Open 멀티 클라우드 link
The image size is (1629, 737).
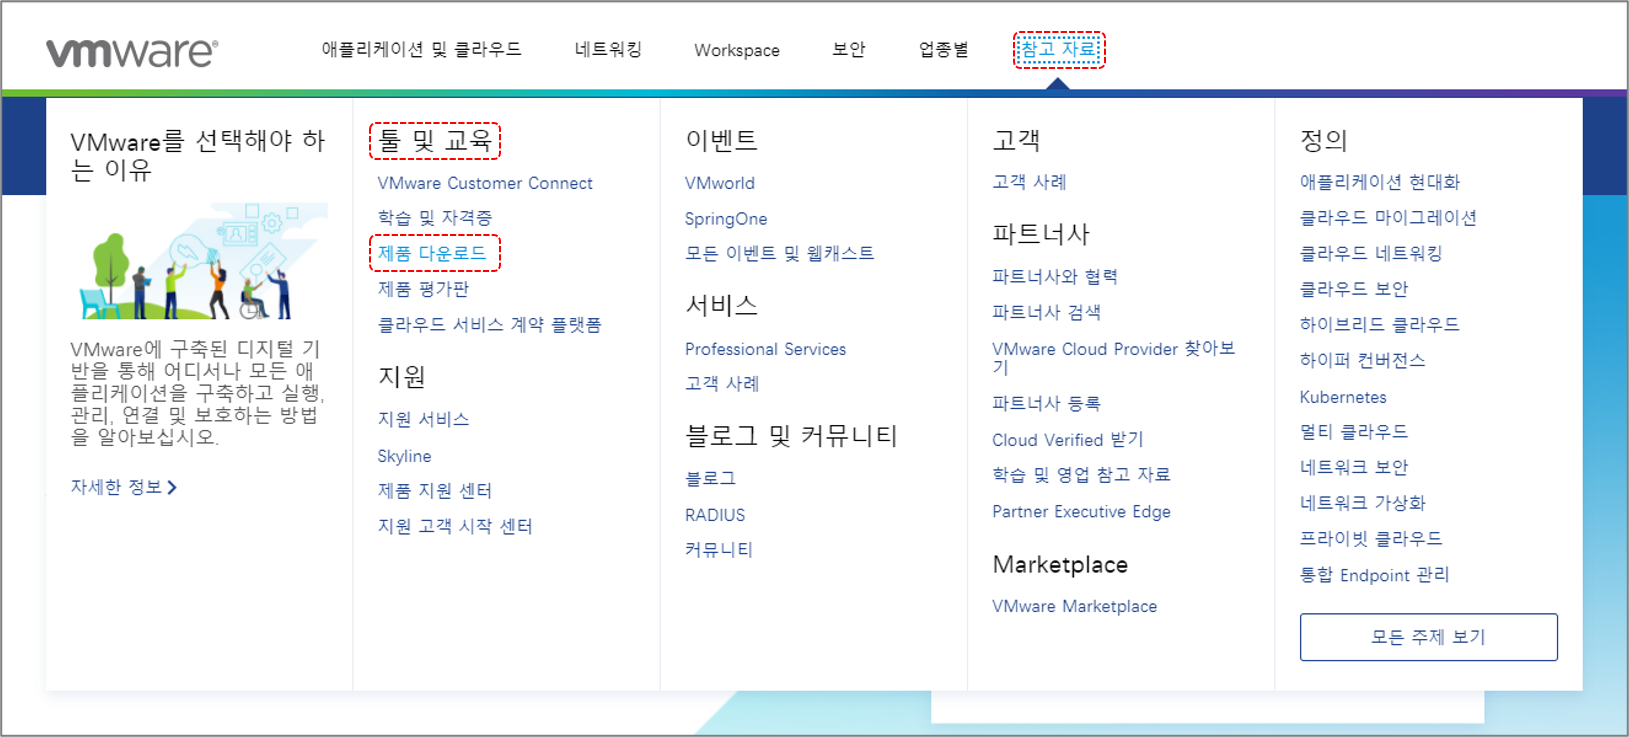pos(1354,432)
